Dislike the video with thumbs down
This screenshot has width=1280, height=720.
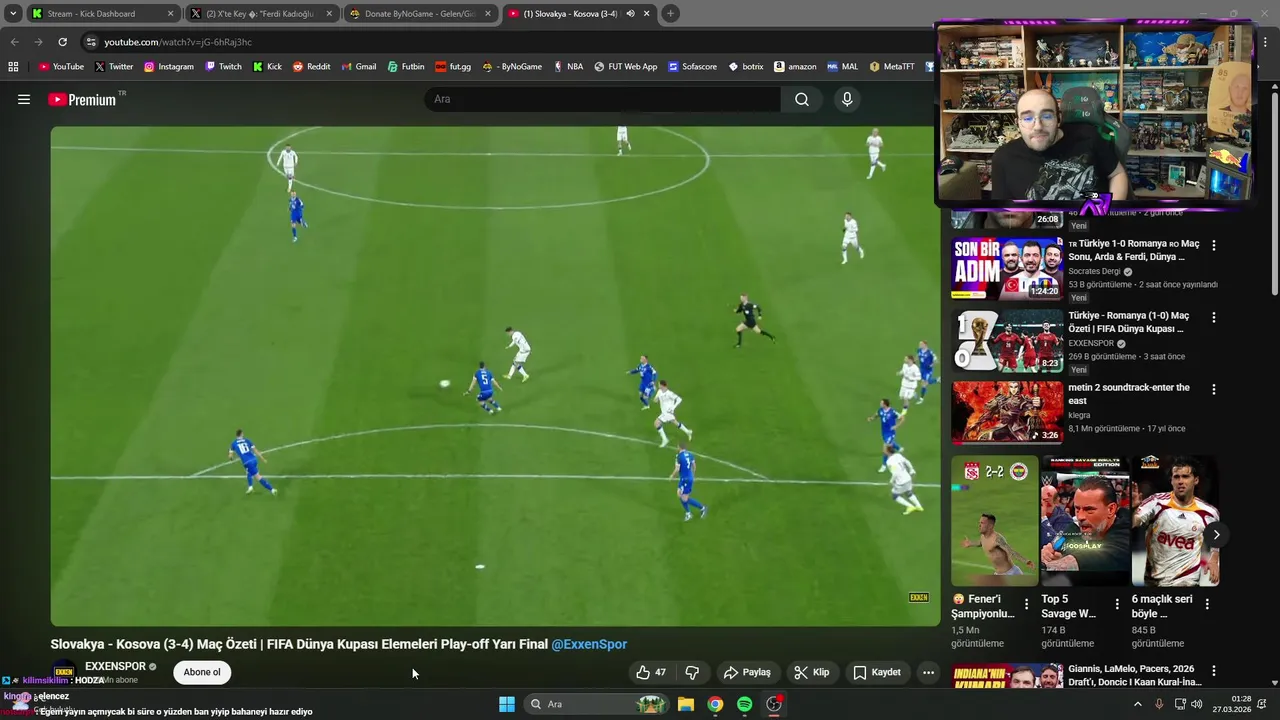692,672
